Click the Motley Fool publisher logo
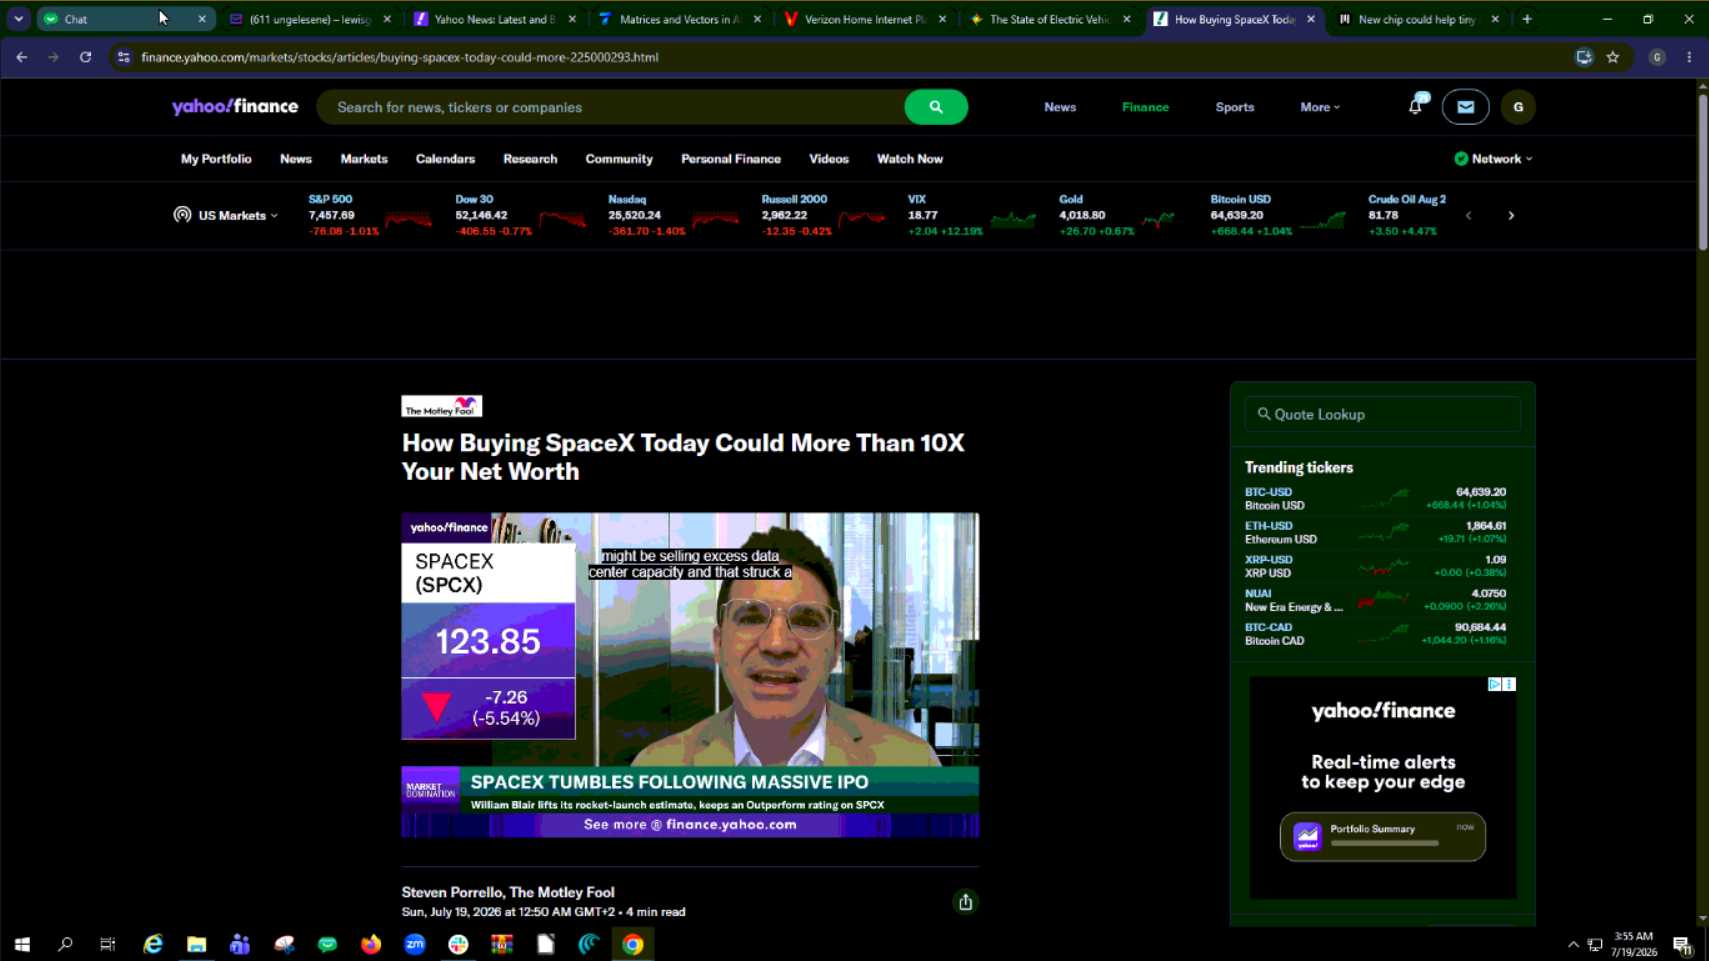The height and width of the screenshot is (961, 1709). point(442,406)
